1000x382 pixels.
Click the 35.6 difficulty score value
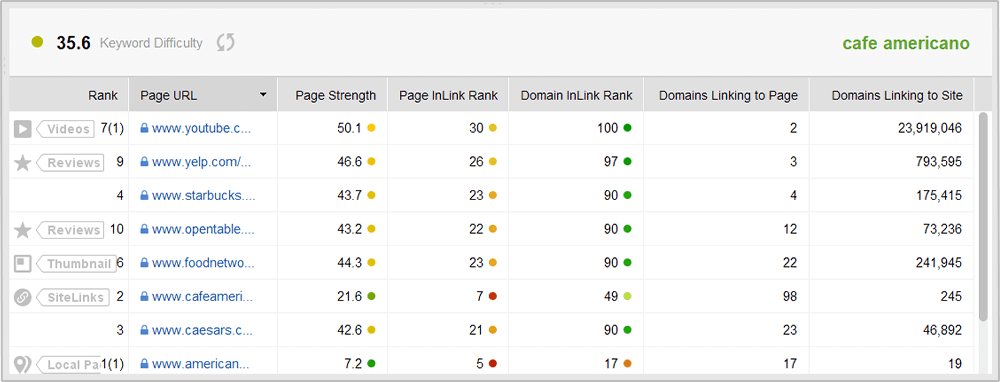(x=73, y=43)
